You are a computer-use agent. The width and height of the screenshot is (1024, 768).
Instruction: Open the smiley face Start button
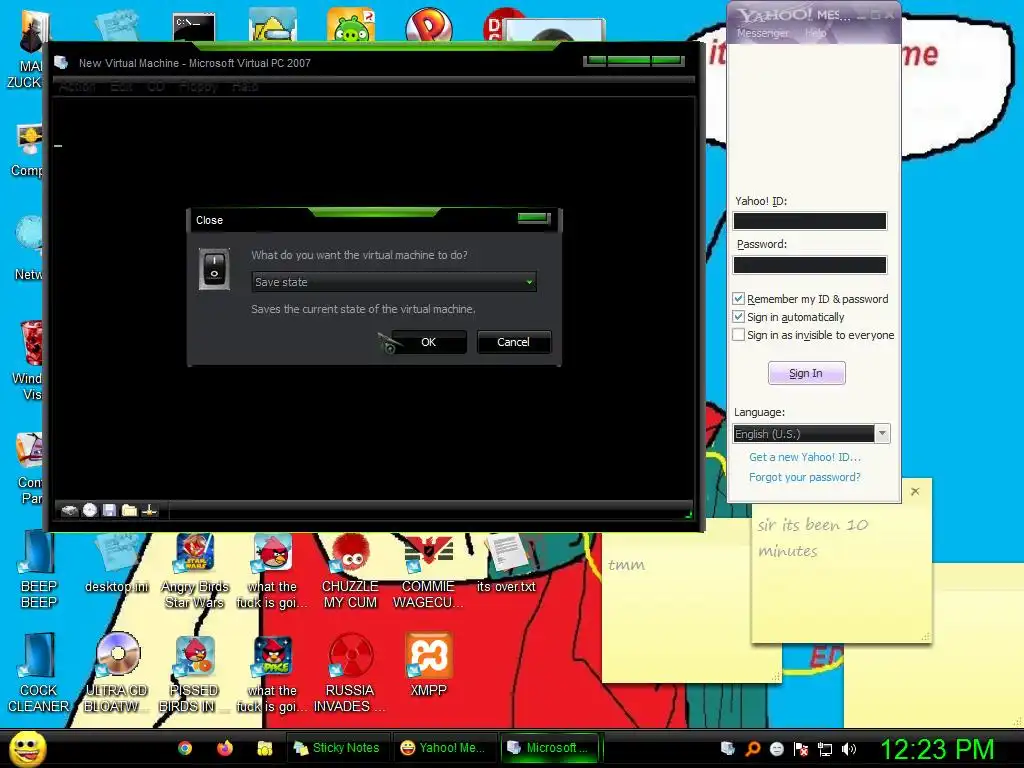tap(28, 748)
